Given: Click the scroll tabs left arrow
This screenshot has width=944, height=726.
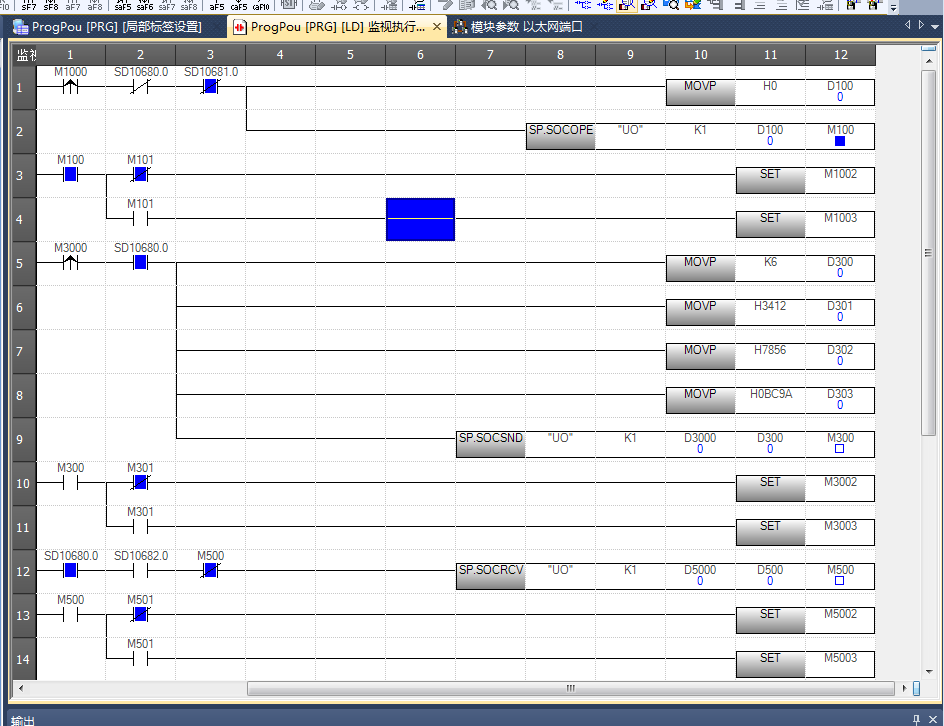Looking at the screenshot, I should (908, 25).
